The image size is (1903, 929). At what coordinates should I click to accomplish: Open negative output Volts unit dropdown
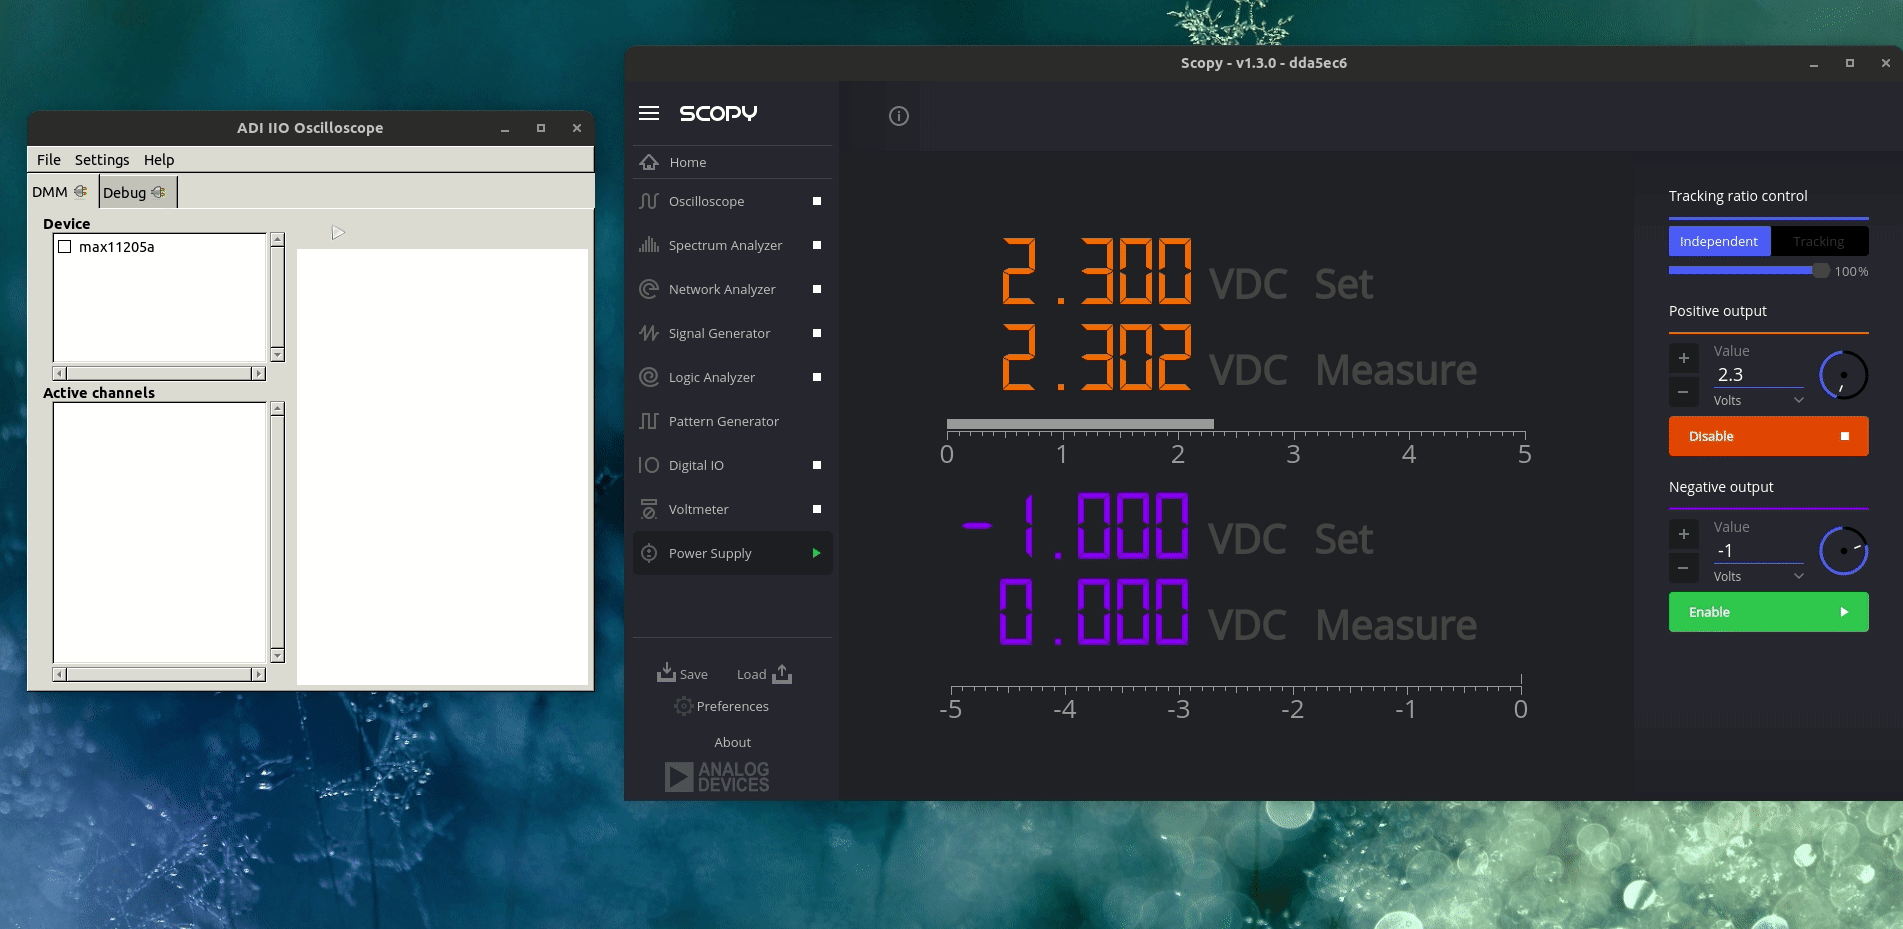tap(1758, 576)
